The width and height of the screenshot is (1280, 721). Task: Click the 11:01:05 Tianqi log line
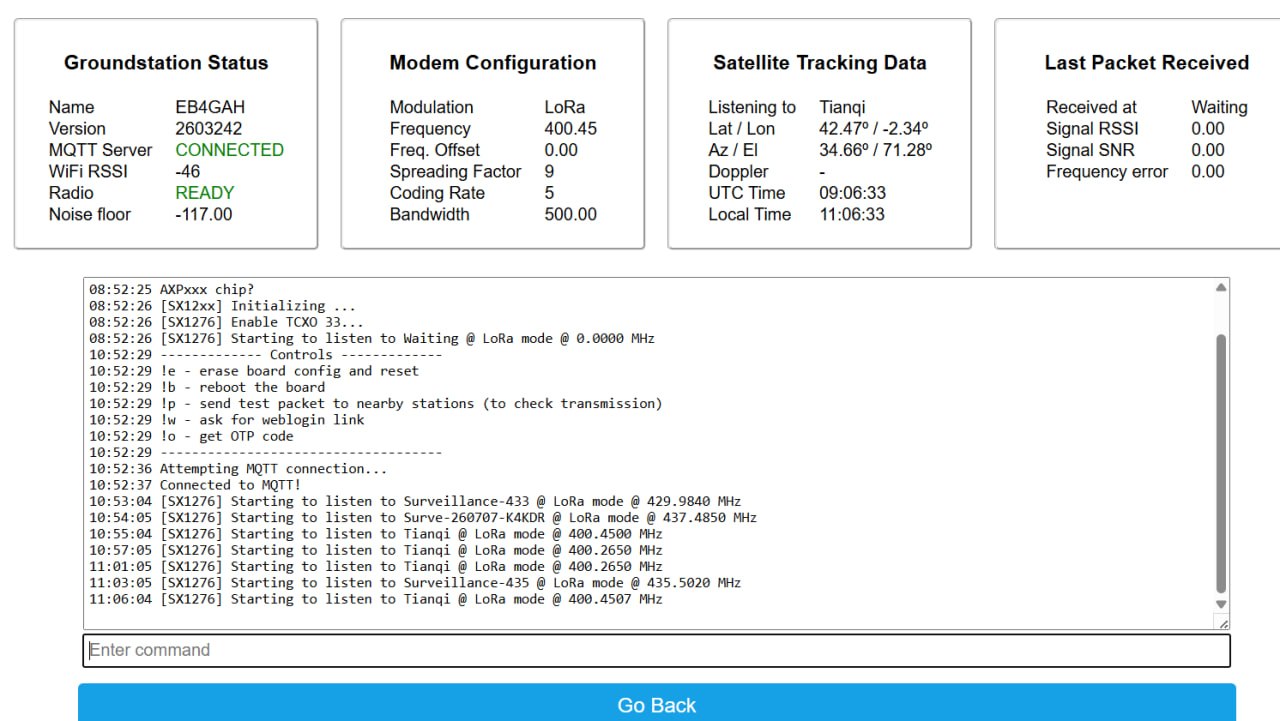[x=376, y=566]
